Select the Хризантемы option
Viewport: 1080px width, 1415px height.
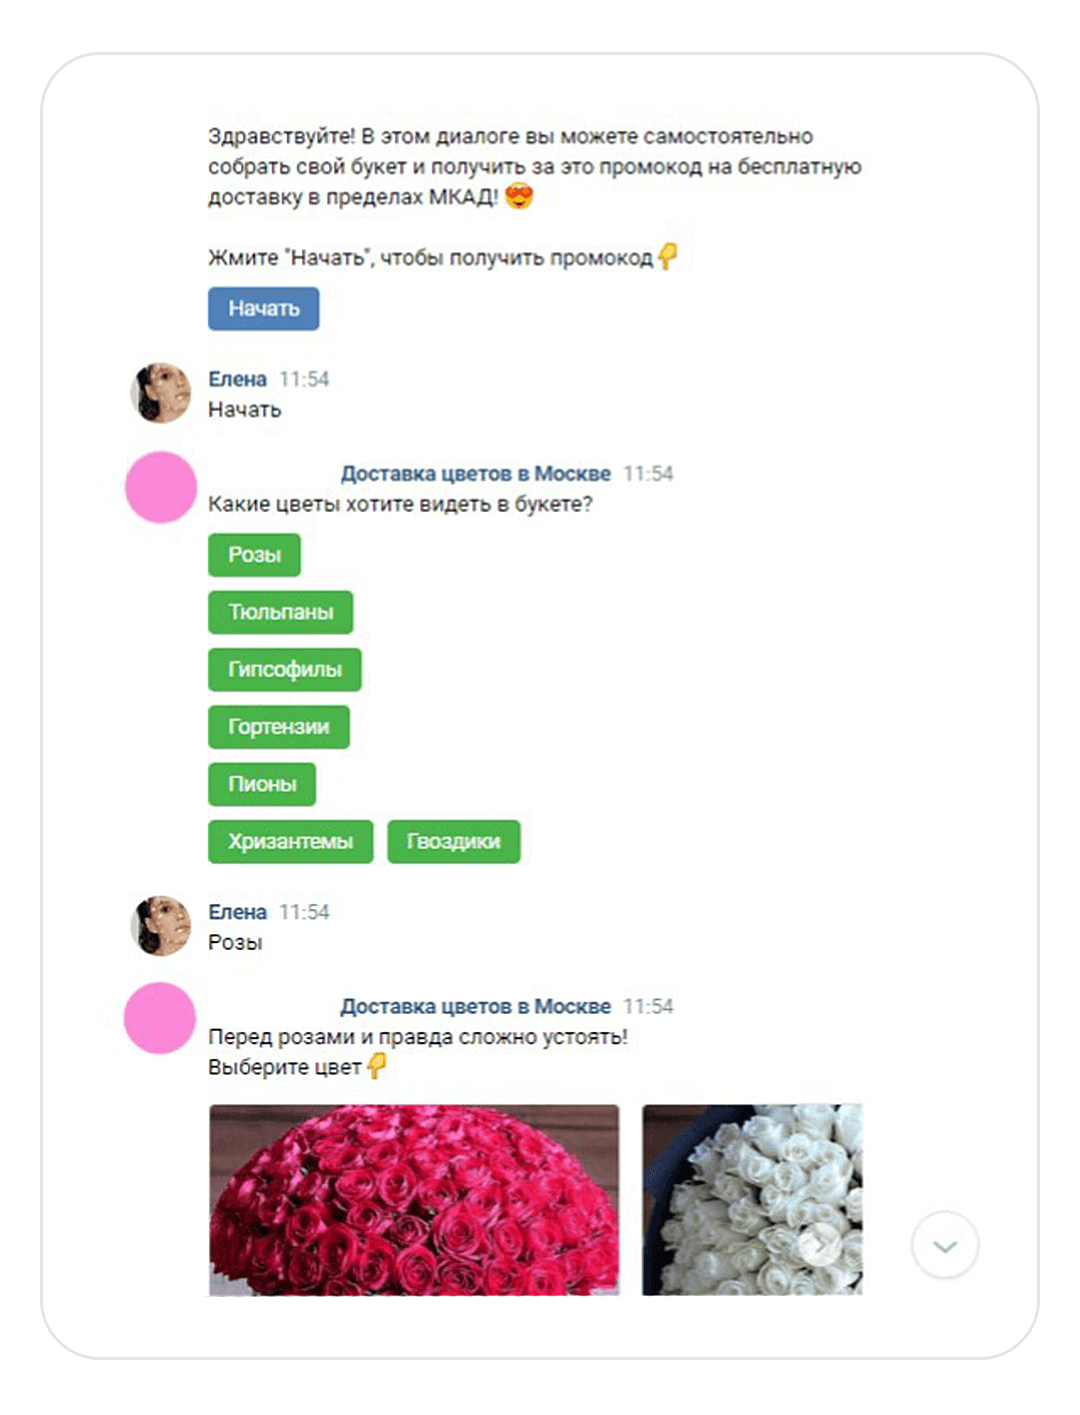click(290, 842)
